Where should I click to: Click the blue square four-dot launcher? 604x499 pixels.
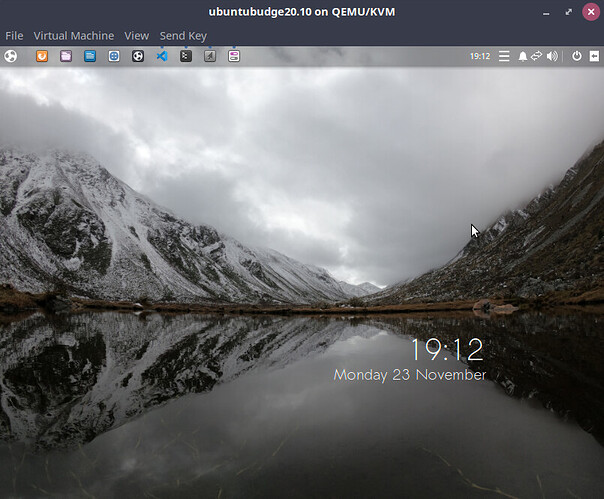(114, 56)
